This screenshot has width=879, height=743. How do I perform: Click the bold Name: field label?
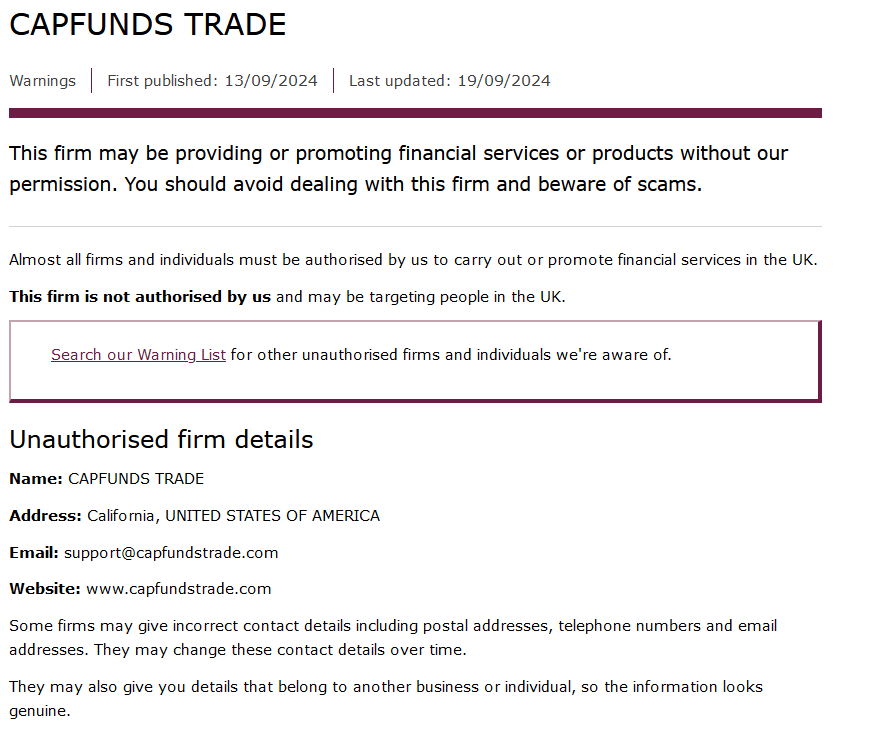point(36,479)
